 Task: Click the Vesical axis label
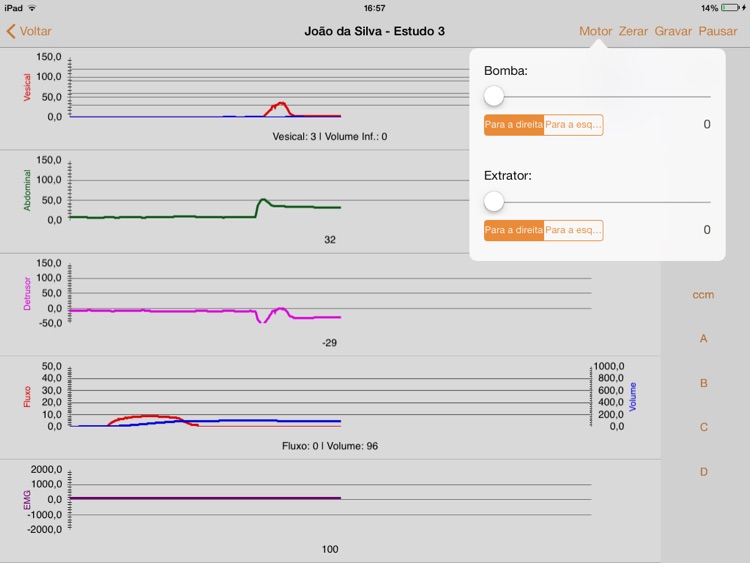click(x=27, y=87)
